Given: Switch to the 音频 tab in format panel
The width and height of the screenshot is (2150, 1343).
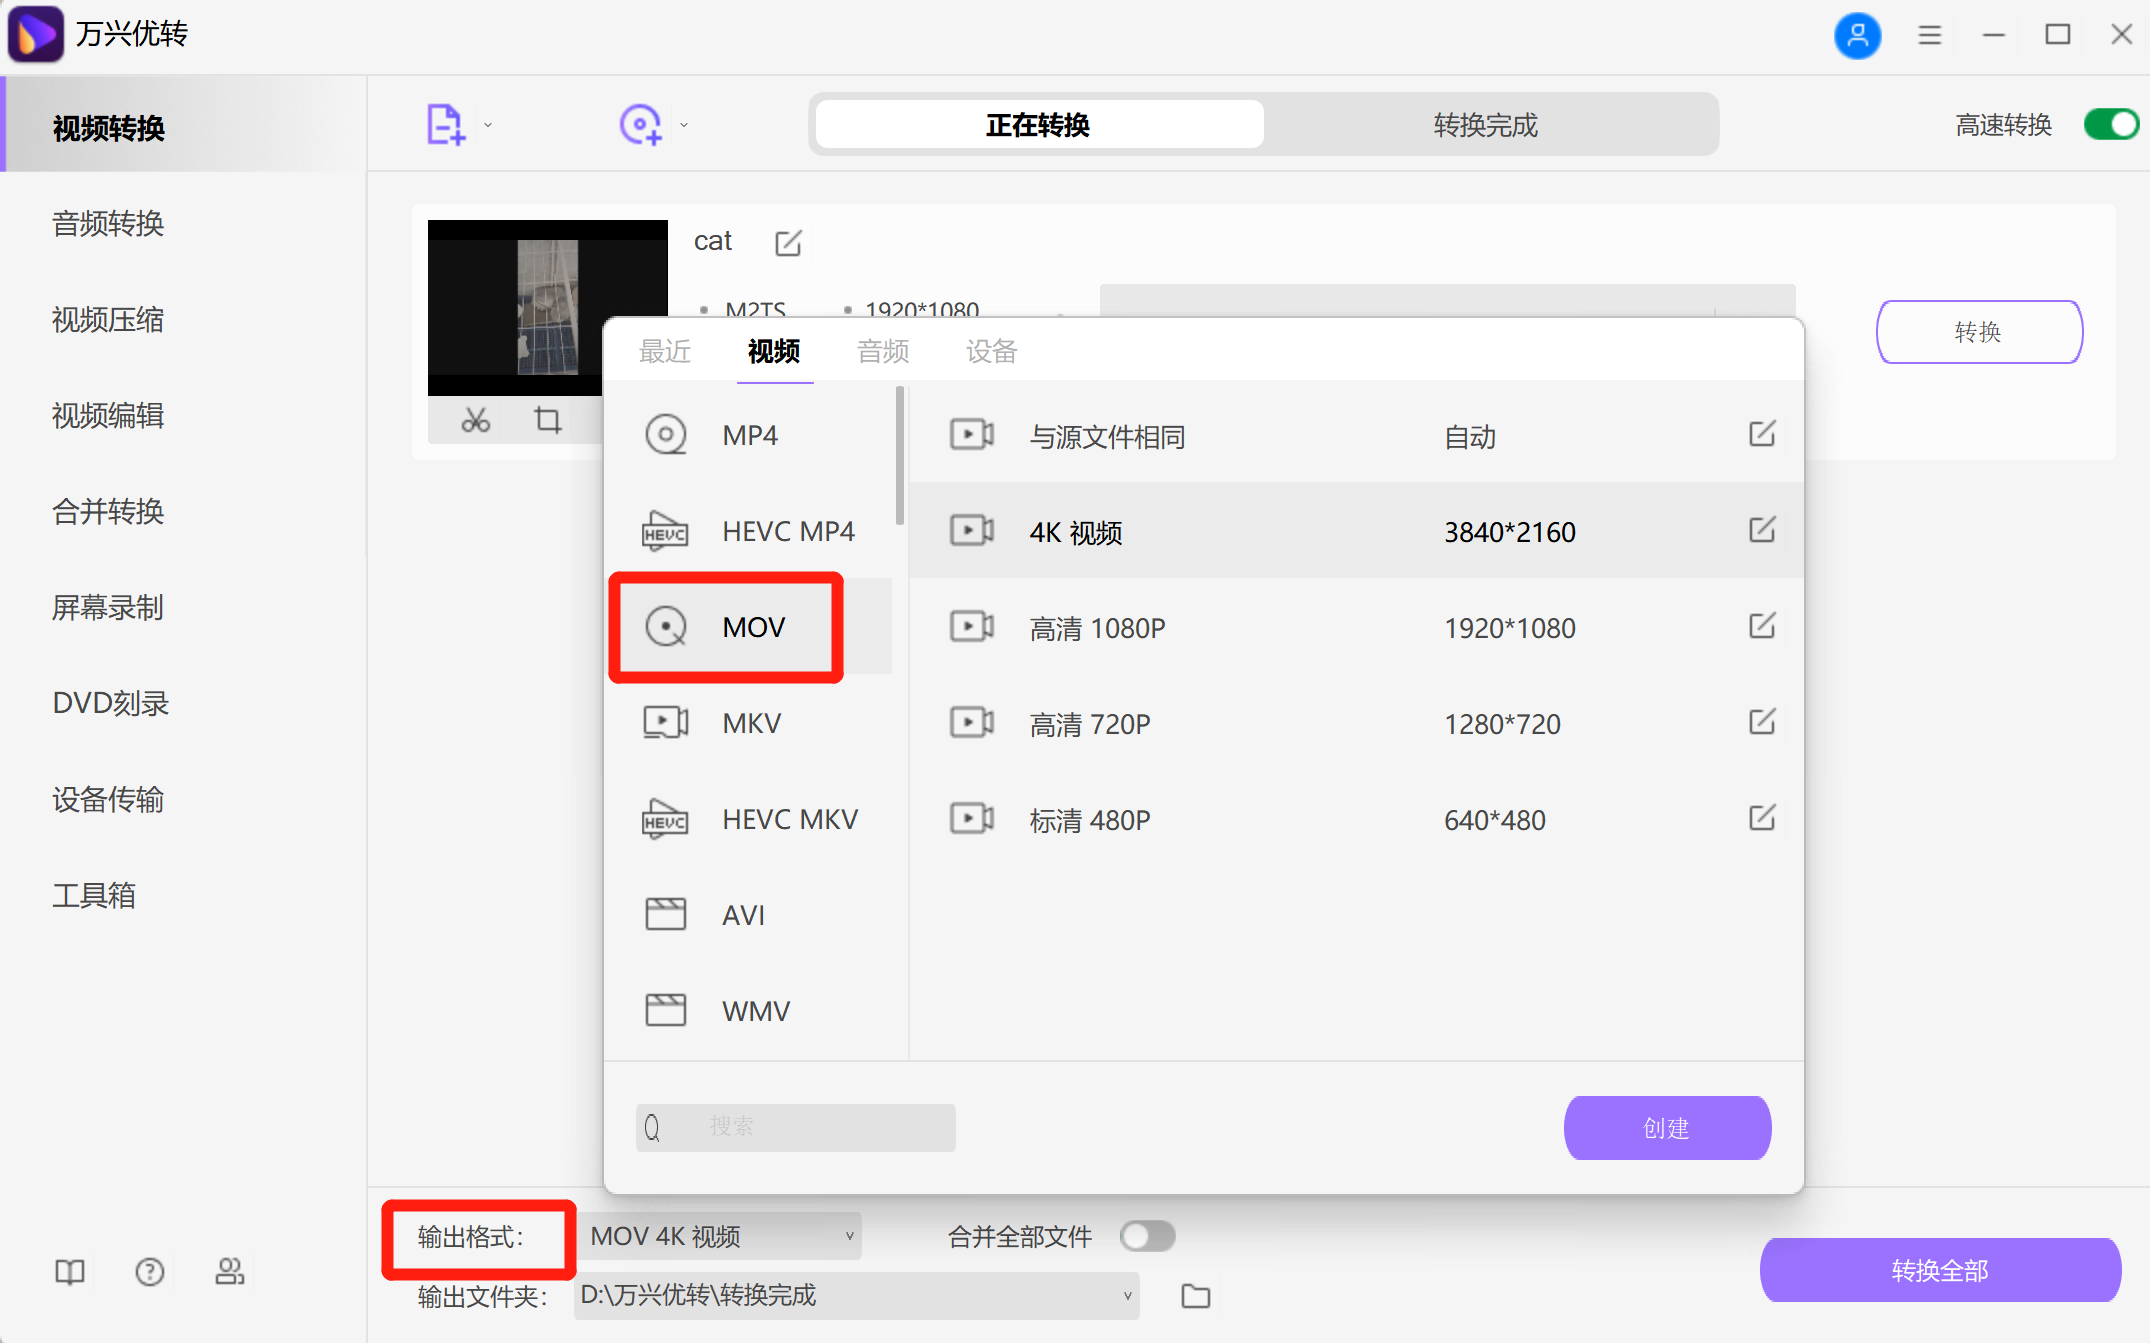Looking at the screenshot, I should pyautogui.click(x=882, y=351).
